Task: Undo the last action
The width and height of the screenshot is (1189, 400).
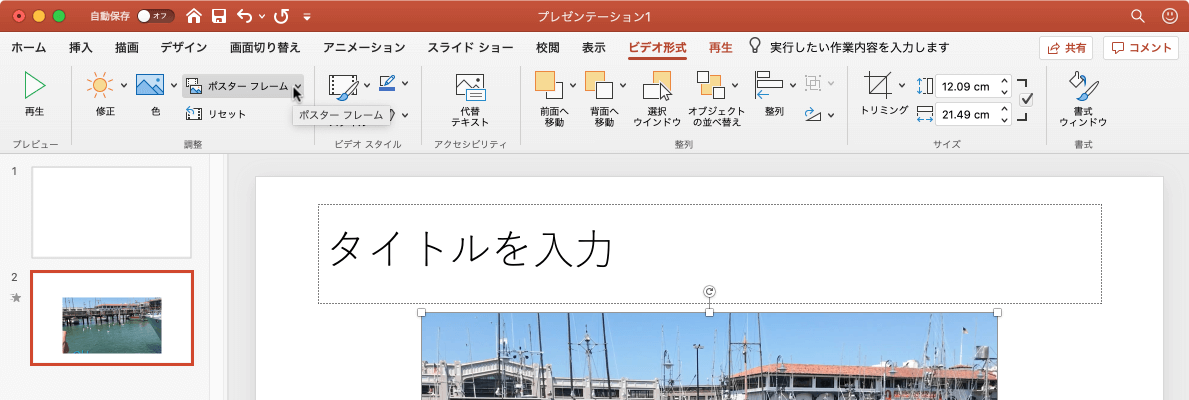Action: 244,15
